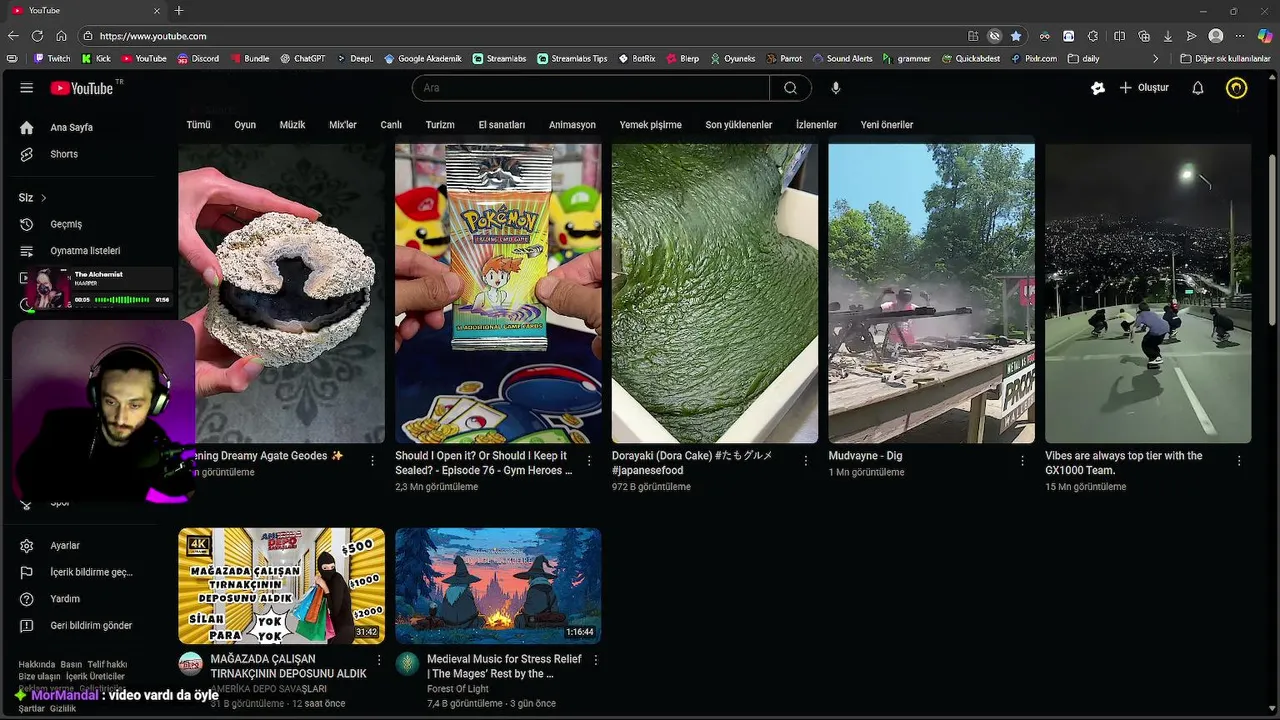Open options menu for Agate Geodes short
Image resolution: width=1280 pixels, height=720 pixels.
click(x=372, y=461)
